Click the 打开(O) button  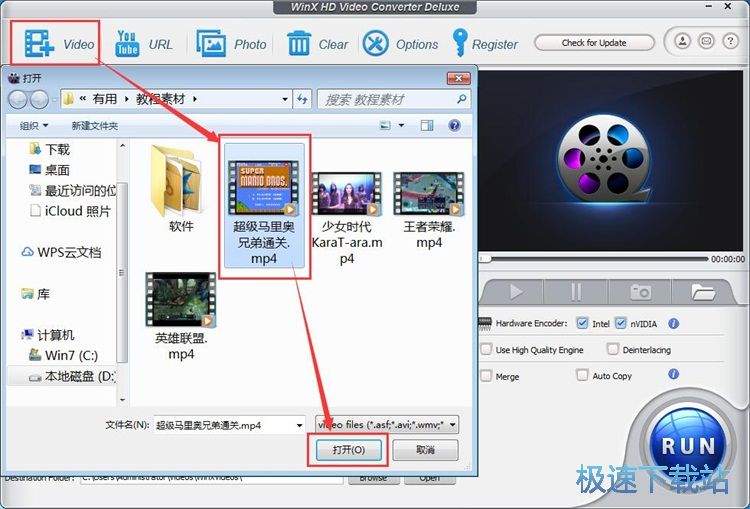click(349, 450)
